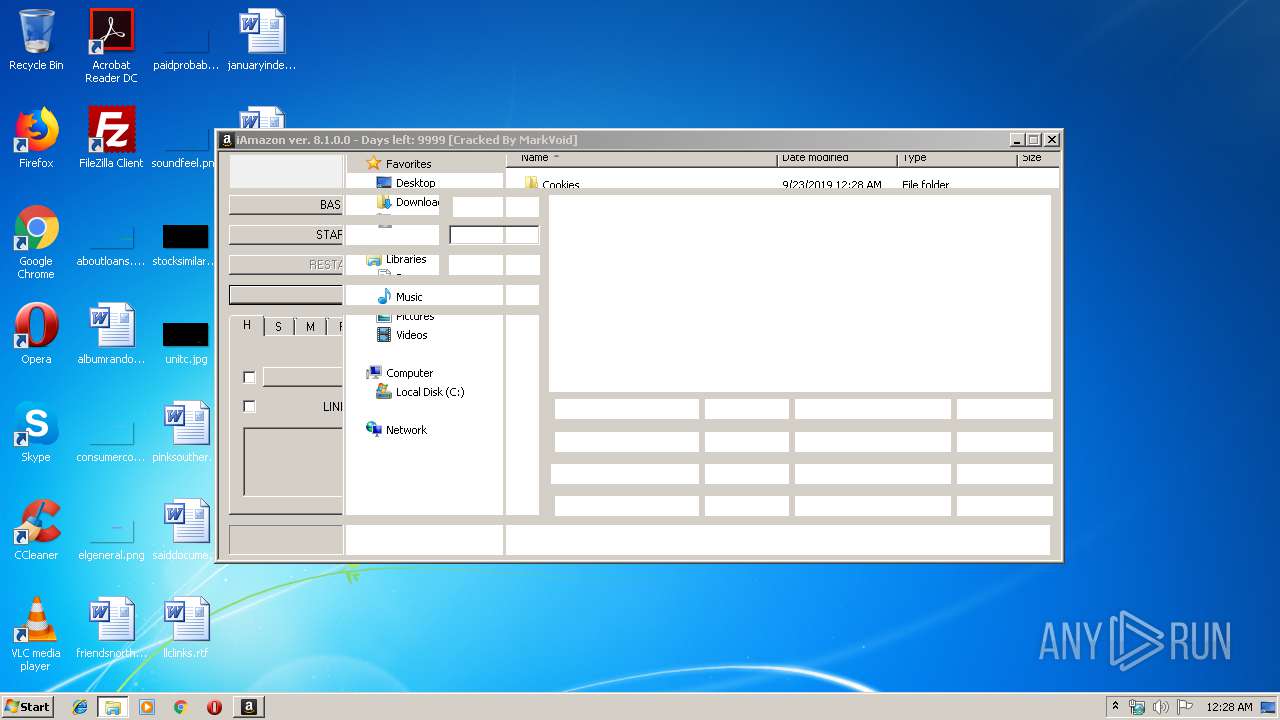The image size is (1280, 720).
Task: Switch to the H tab in iAmazon
Action: tap(247, 326)
